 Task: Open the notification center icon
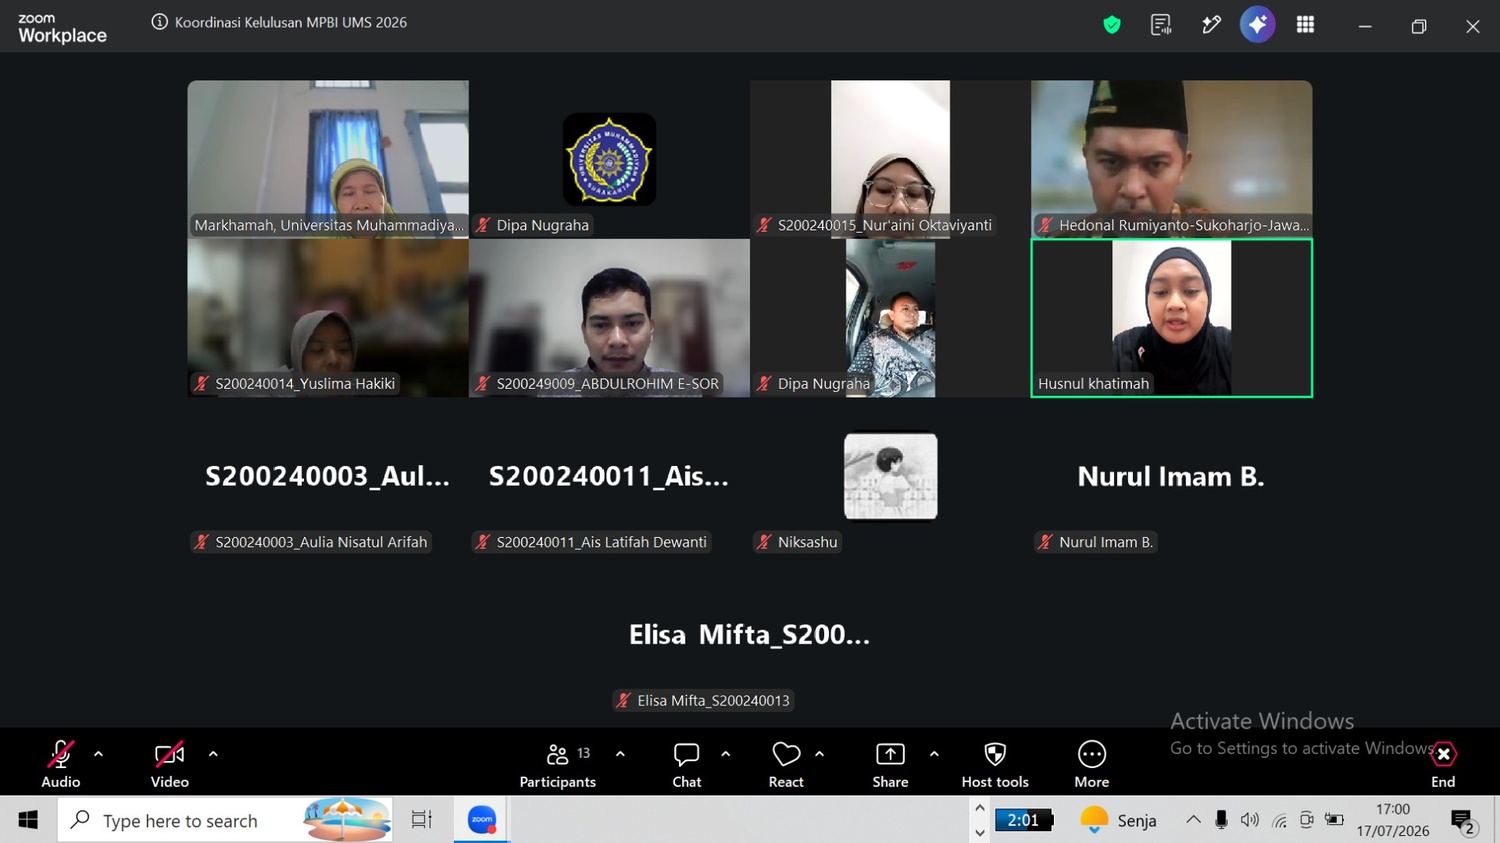coord(1463,821)
